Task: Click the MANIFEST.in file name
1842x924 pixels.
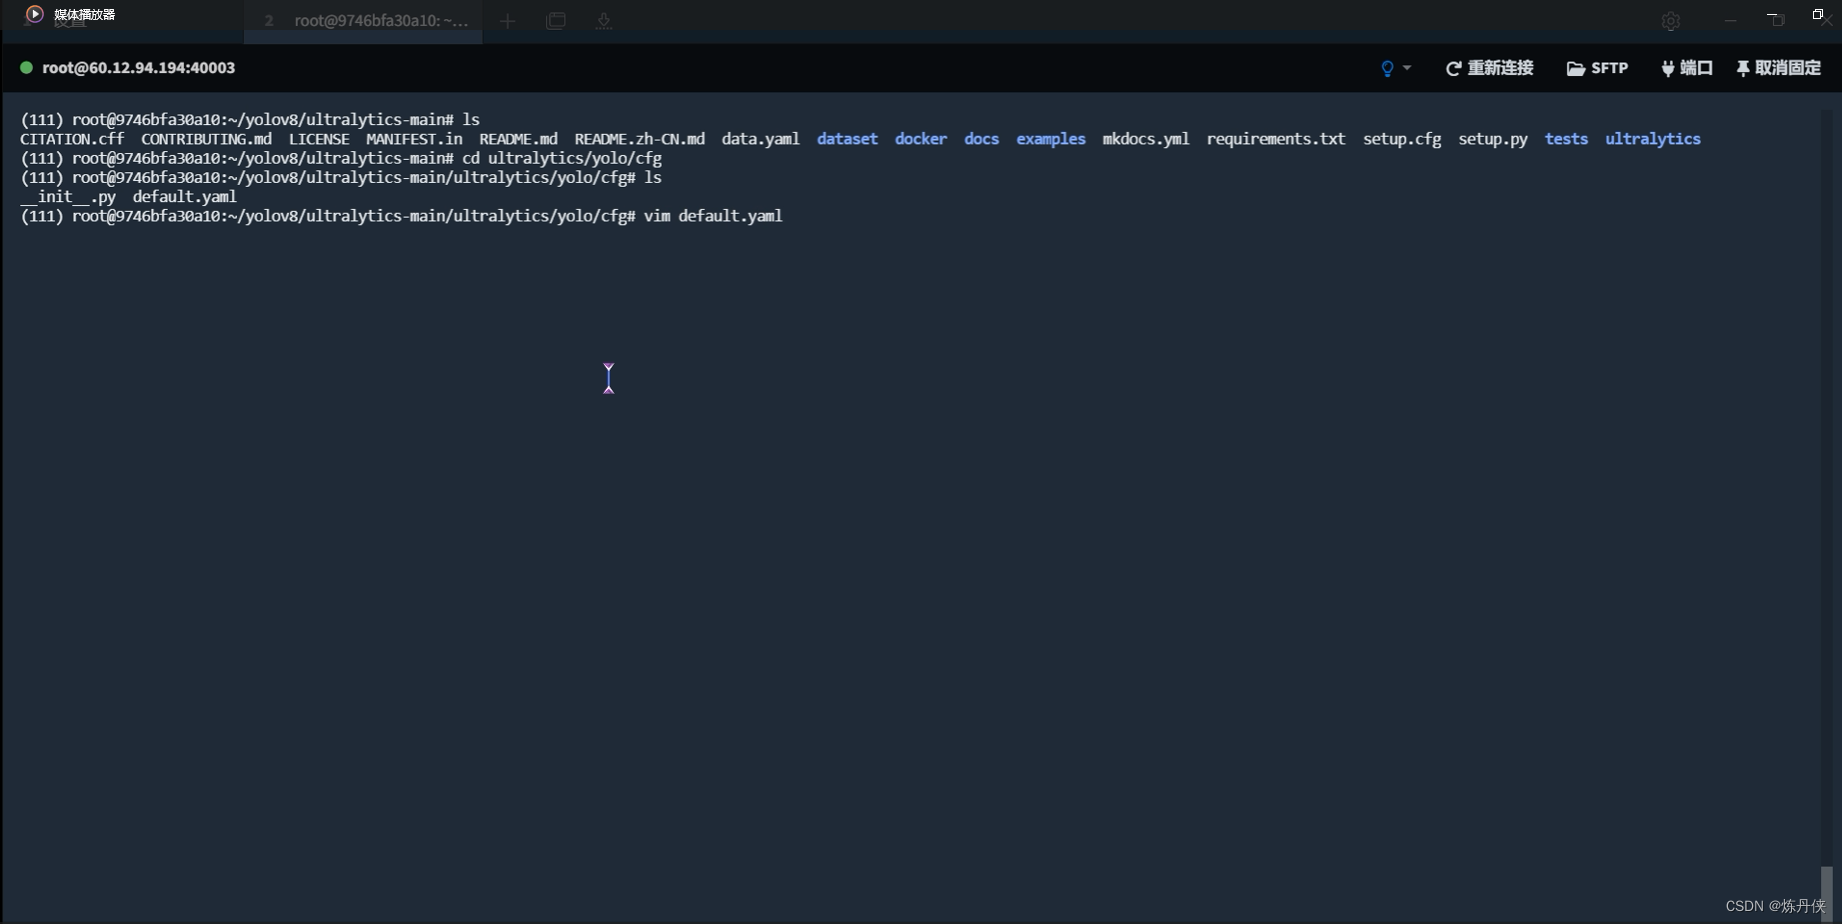Action: (414, 139)
